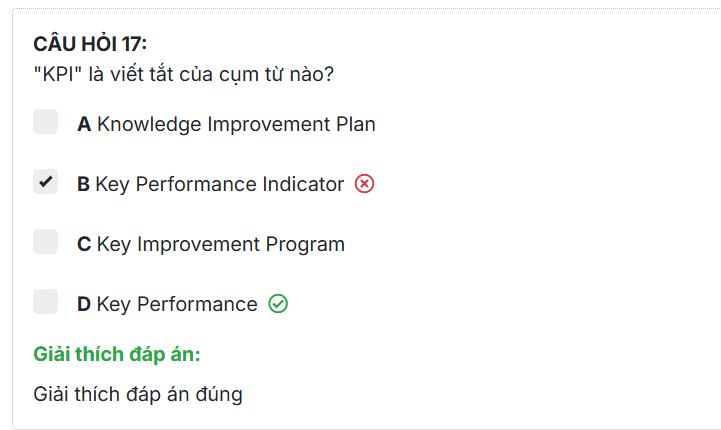The image size is (721, 430).
Task: Click the green correct-answer check icon
Action: (278, 304)
